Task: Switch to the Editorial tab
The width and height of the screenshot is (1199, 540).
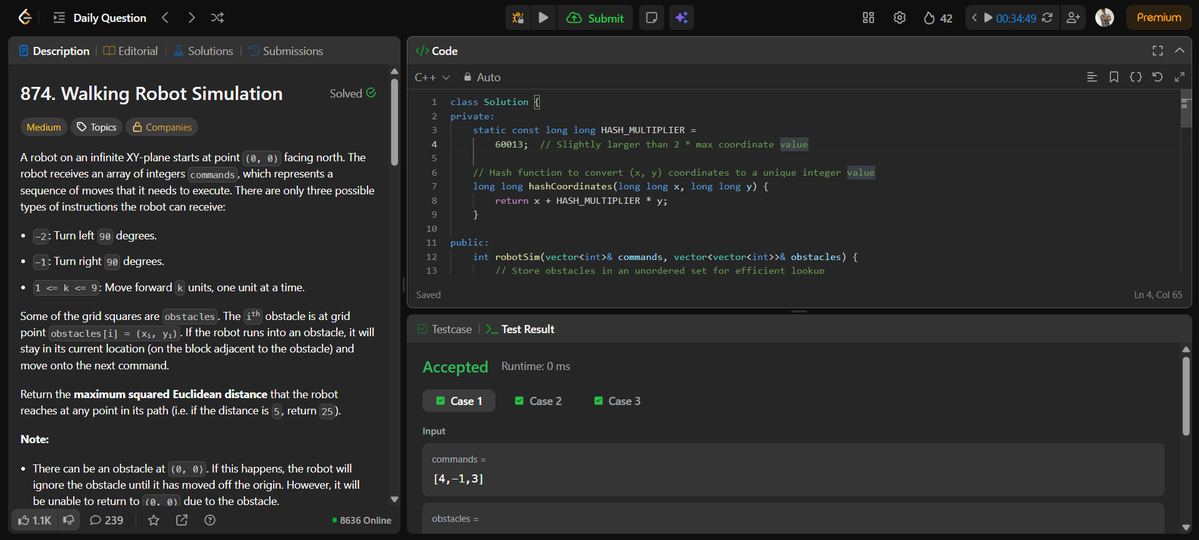Action: 130,51
